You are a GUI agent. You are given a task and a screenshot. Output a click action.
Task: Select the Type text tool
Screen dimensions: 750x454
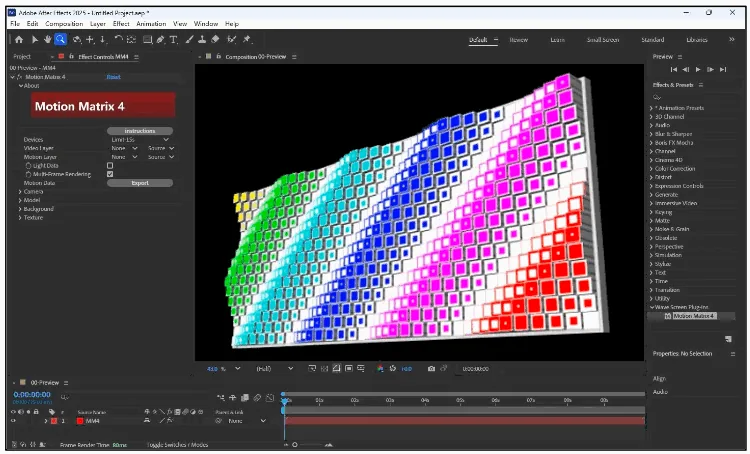point(173,40)
